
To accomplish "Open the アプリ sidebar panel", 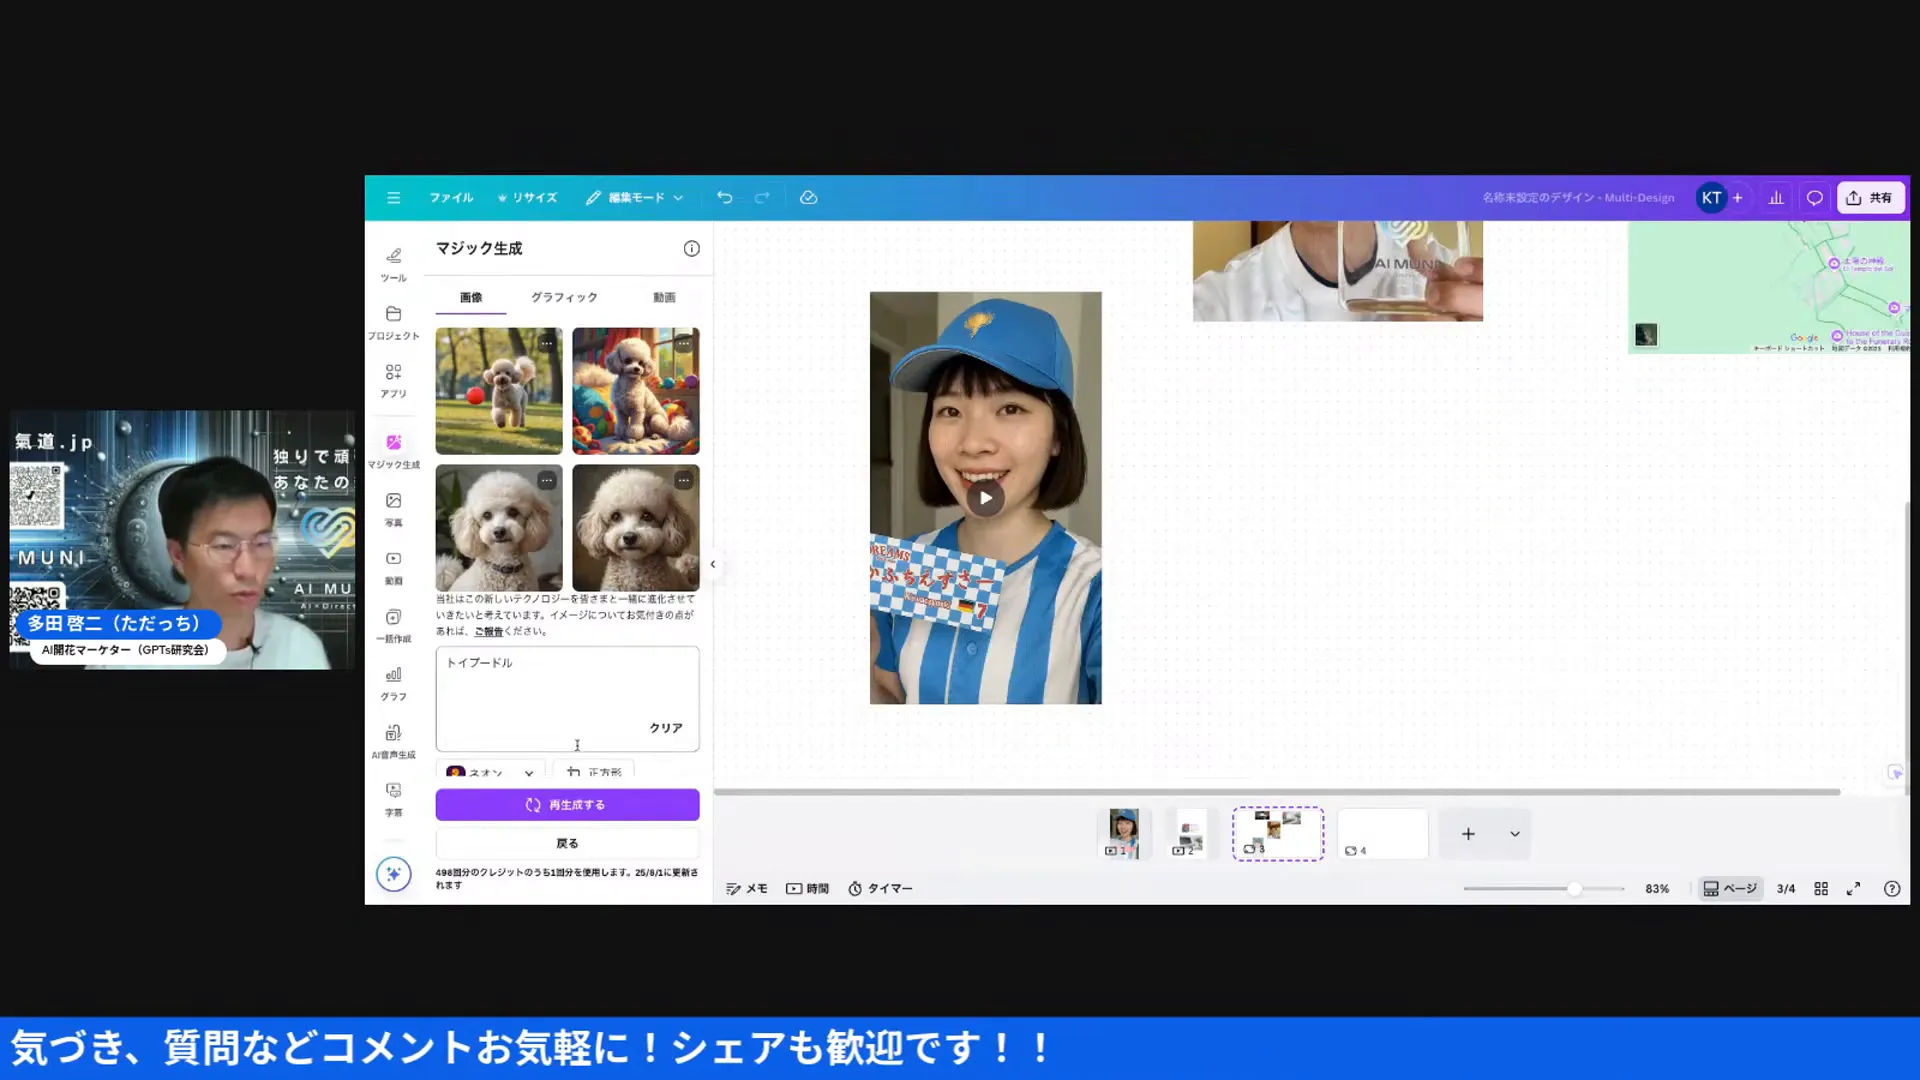I will (x=394, y=380).
